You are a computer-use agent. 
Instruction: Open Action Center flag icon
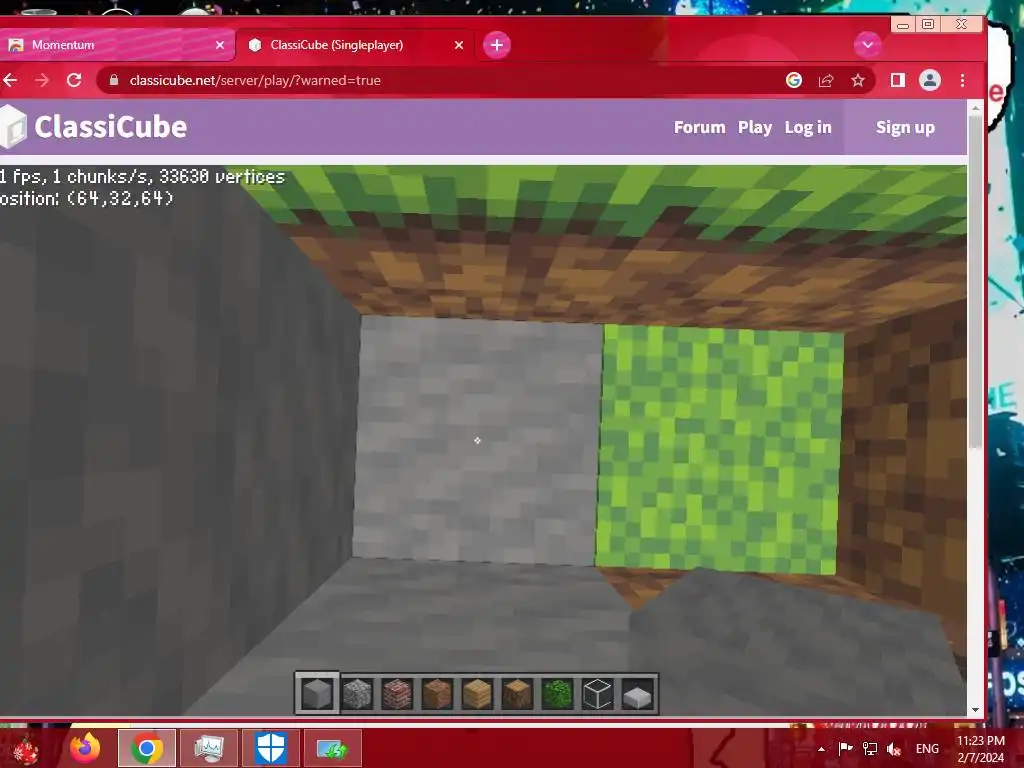tap(846, 749)
